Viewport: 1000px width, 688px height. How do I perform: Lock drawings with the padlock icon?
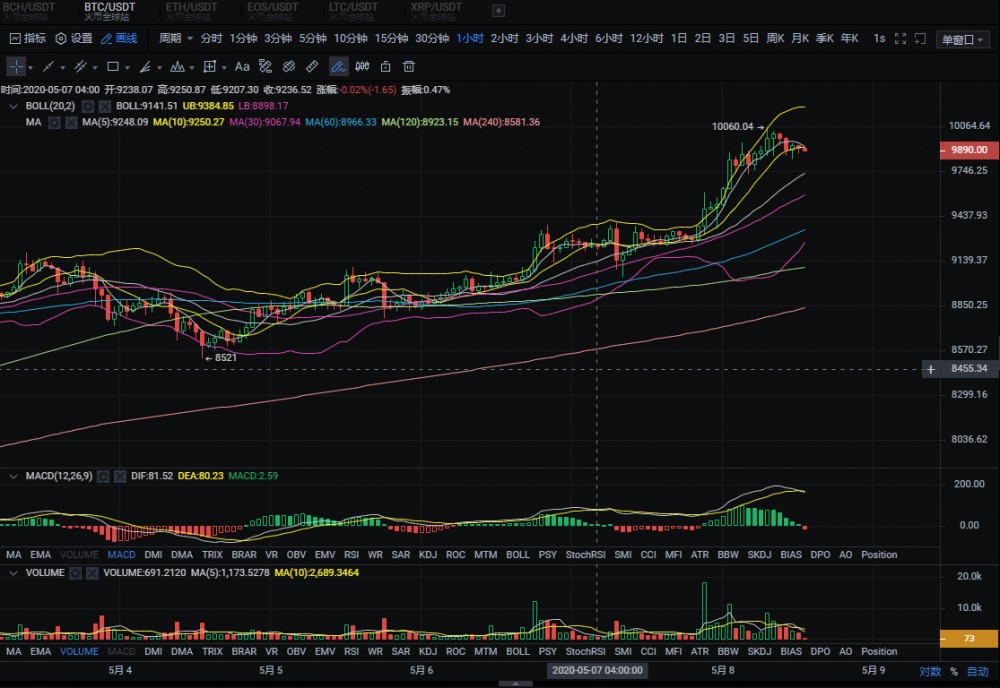click(386, 67)
